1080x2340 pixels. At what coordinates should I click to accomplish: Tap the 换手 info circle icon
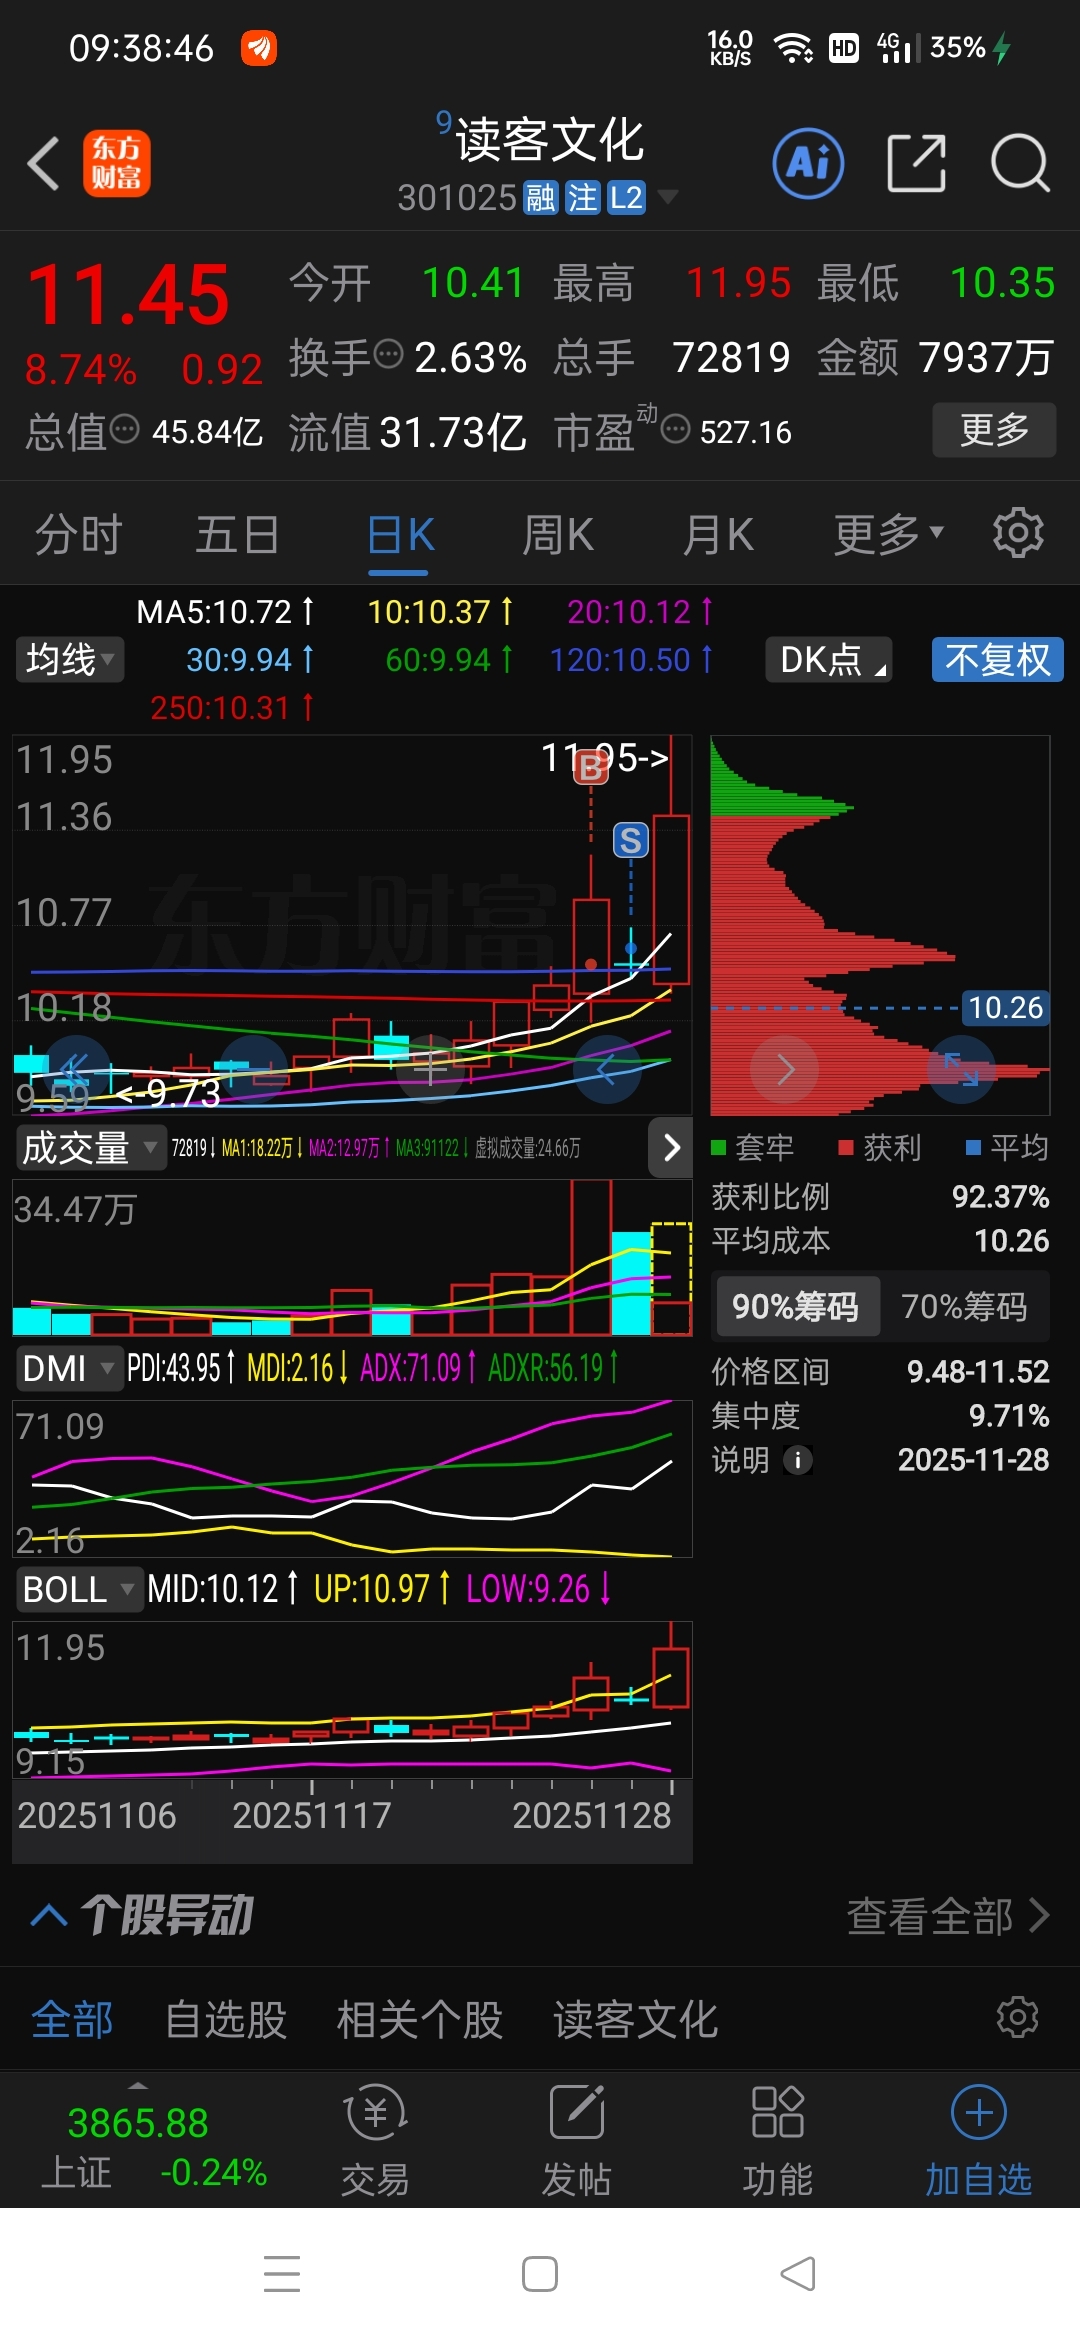pos(388,354)
